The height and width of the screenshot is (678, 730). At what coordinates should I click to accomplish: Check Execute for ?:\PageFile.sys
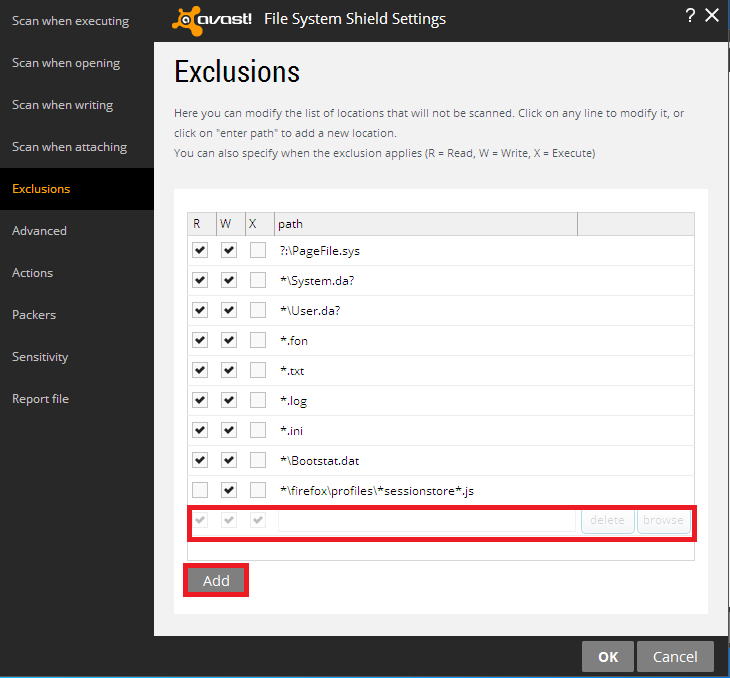[x=258, y=250]
